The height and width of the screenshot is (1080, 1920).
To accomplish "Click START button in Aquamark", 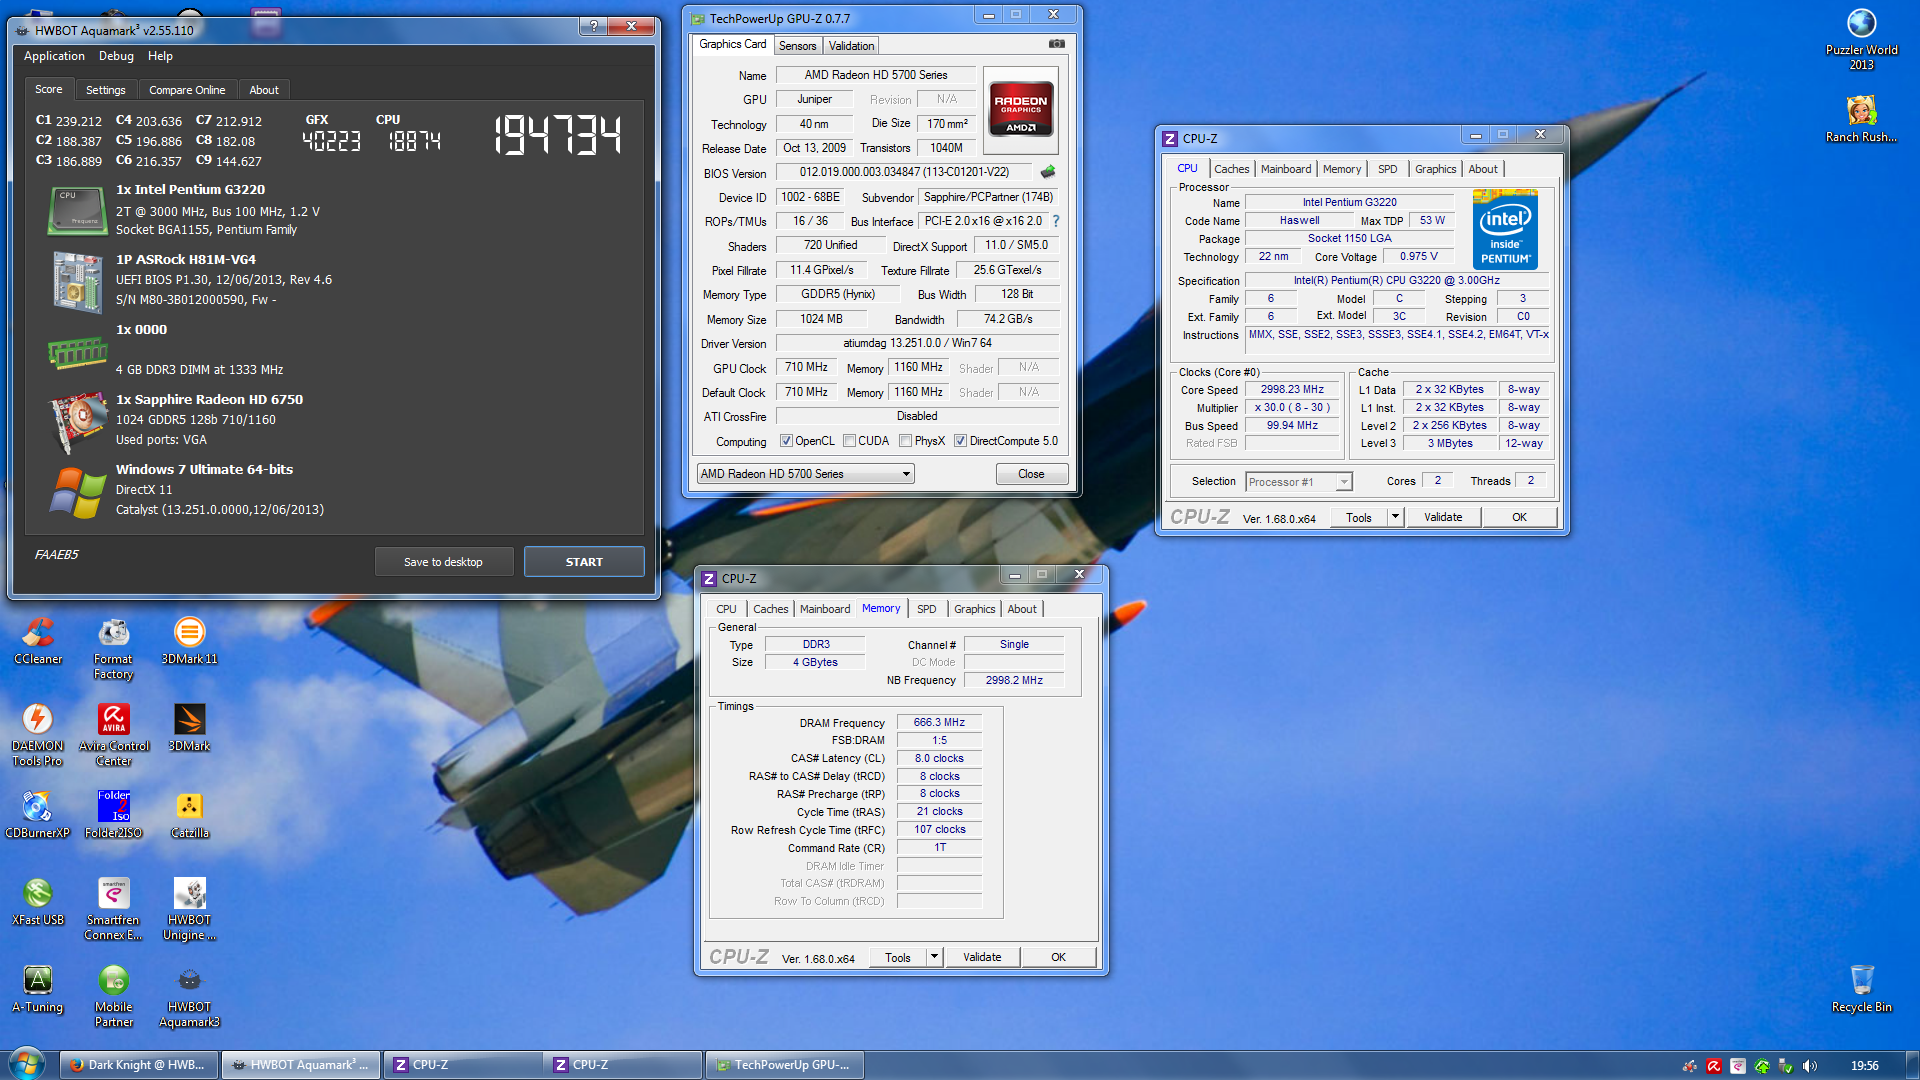I will (584, 562).
